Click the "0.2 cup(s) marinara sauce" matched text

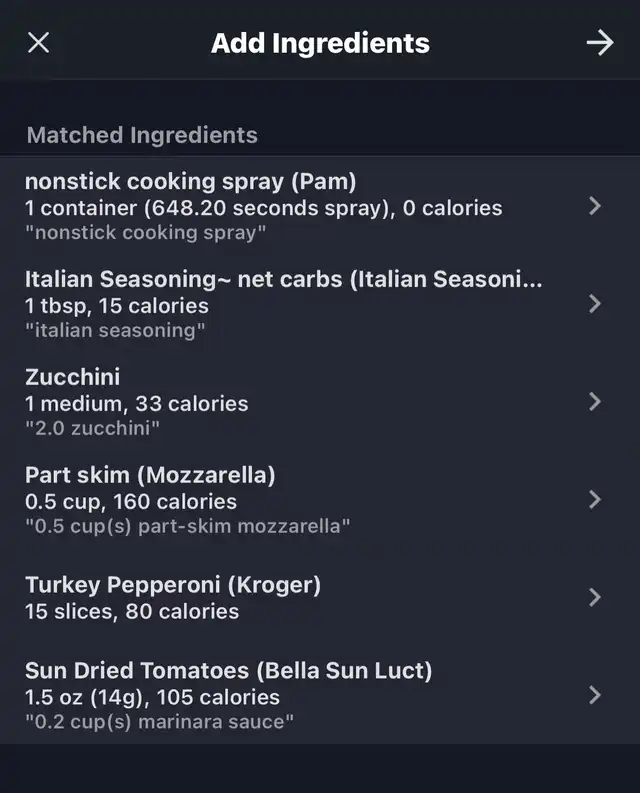tap(159, 722)
